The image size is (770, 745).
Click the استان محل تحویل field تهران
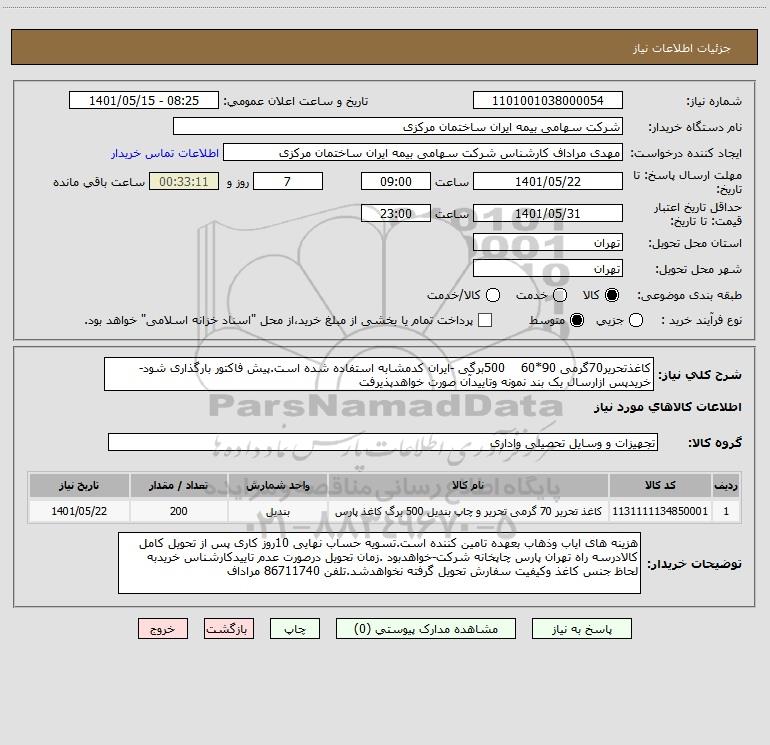point(548,243)
